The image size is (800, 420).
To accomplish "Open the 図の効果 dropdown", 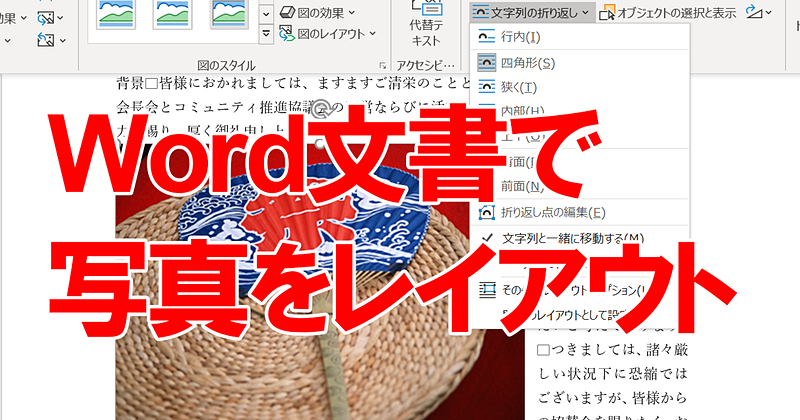I will [352, 12].
